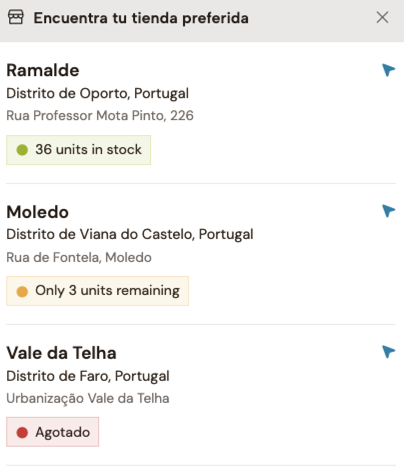Click address Urbanização Vale da Telha
Image resolution: width=404 pixels, height=469 pixels.
[x=88, y=399]
